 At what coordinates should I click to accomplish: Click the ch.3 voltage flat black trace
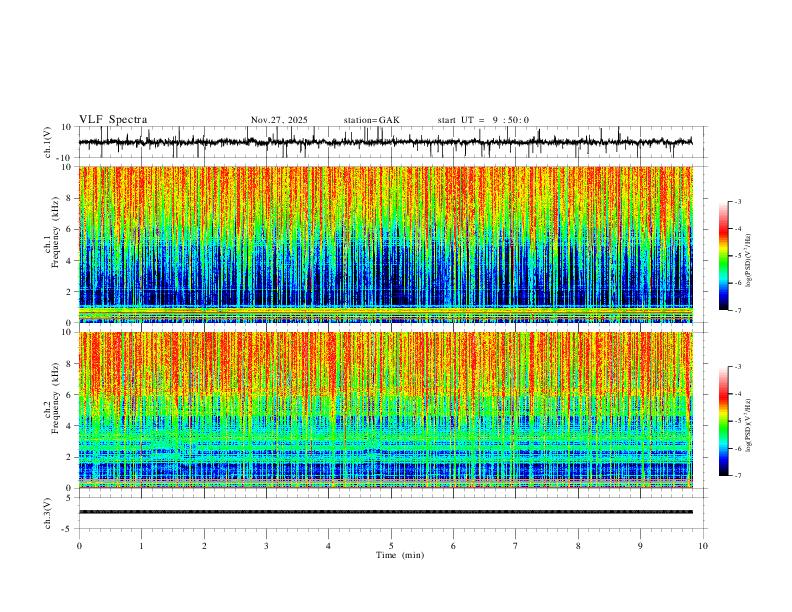coord(385,512)
